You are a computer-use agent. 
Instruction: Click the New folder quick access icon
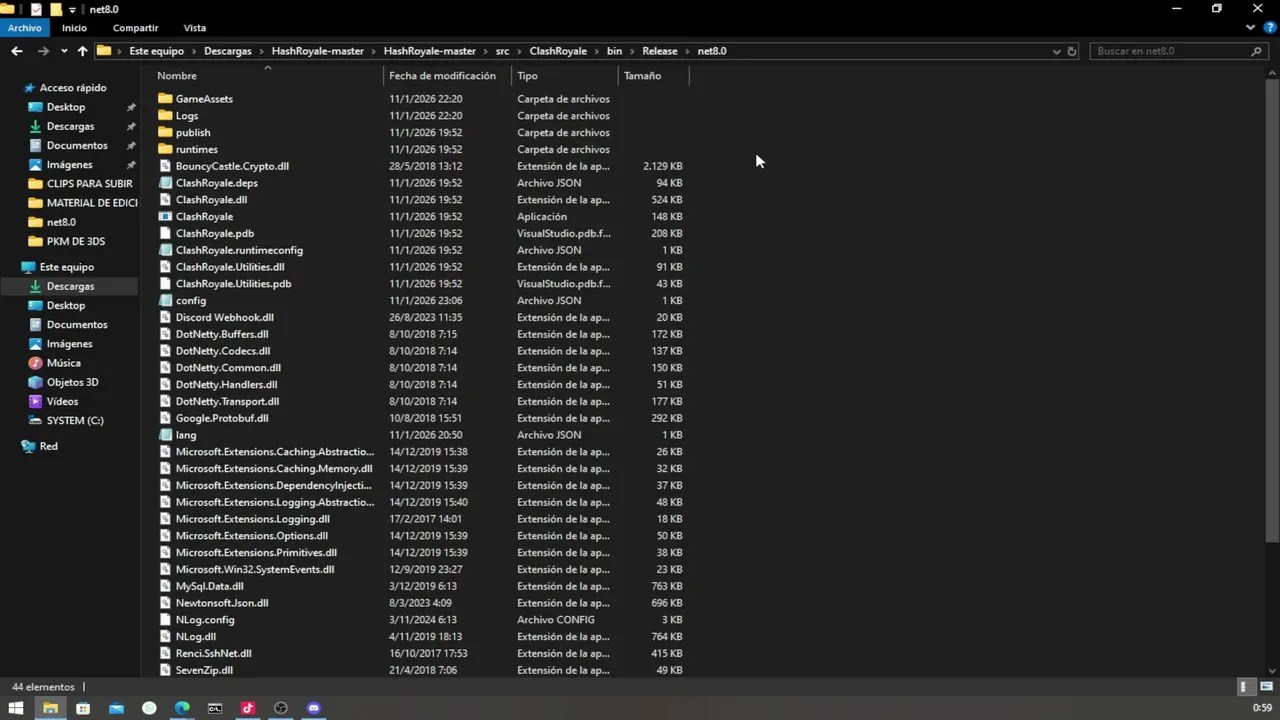pos(54,9)
